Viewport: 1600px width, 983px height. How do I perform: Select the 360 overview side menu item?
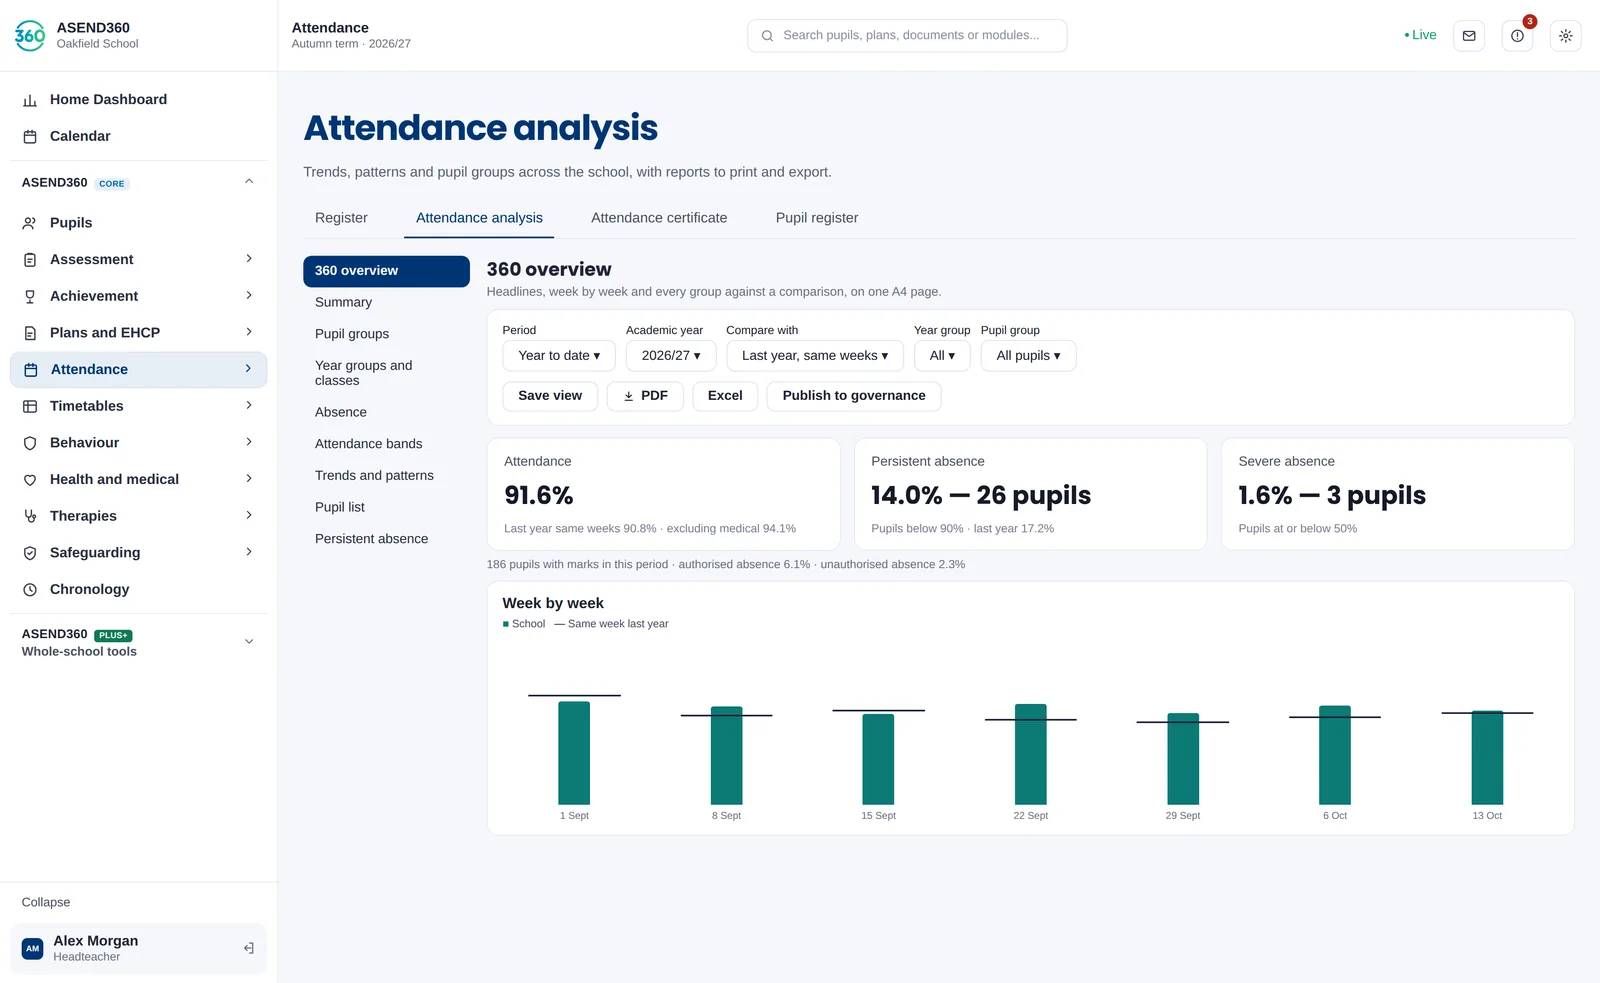(386, 271)
